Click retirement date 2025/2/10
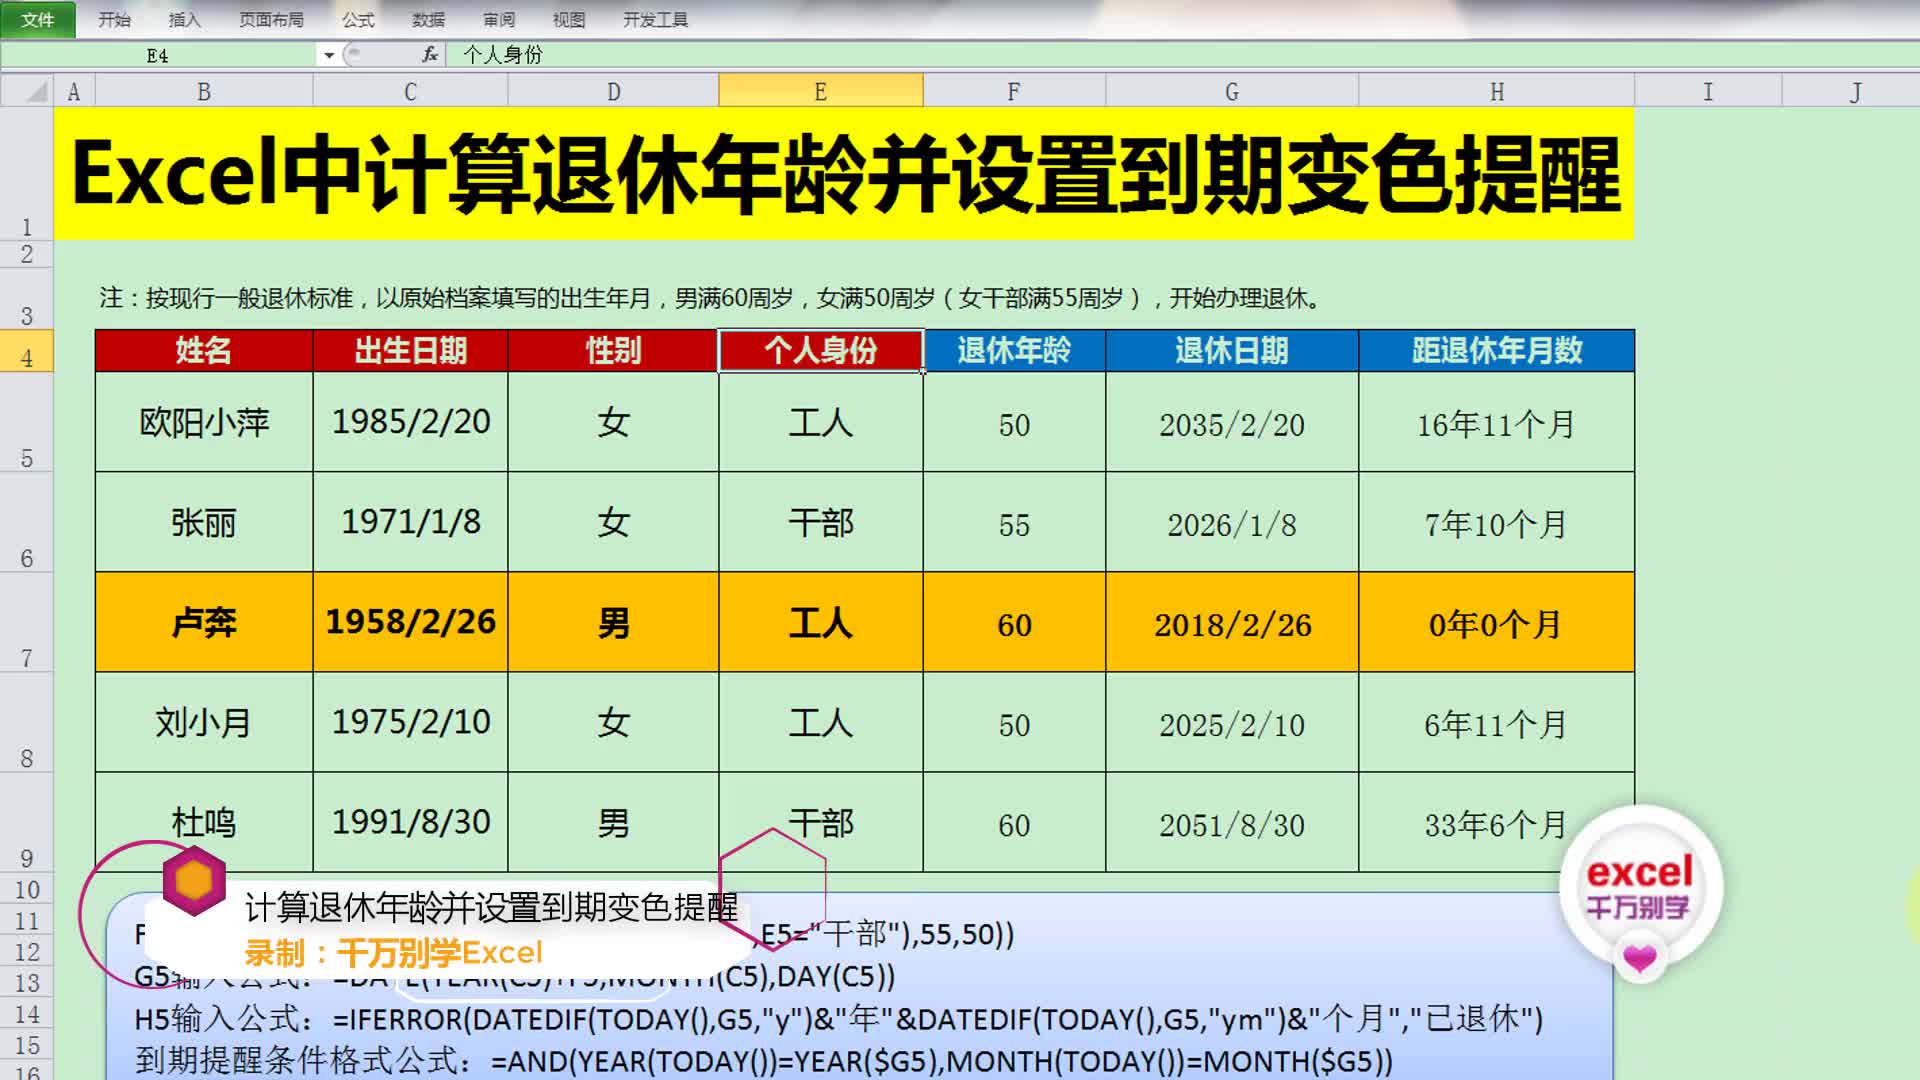 tap(1232, 722)
